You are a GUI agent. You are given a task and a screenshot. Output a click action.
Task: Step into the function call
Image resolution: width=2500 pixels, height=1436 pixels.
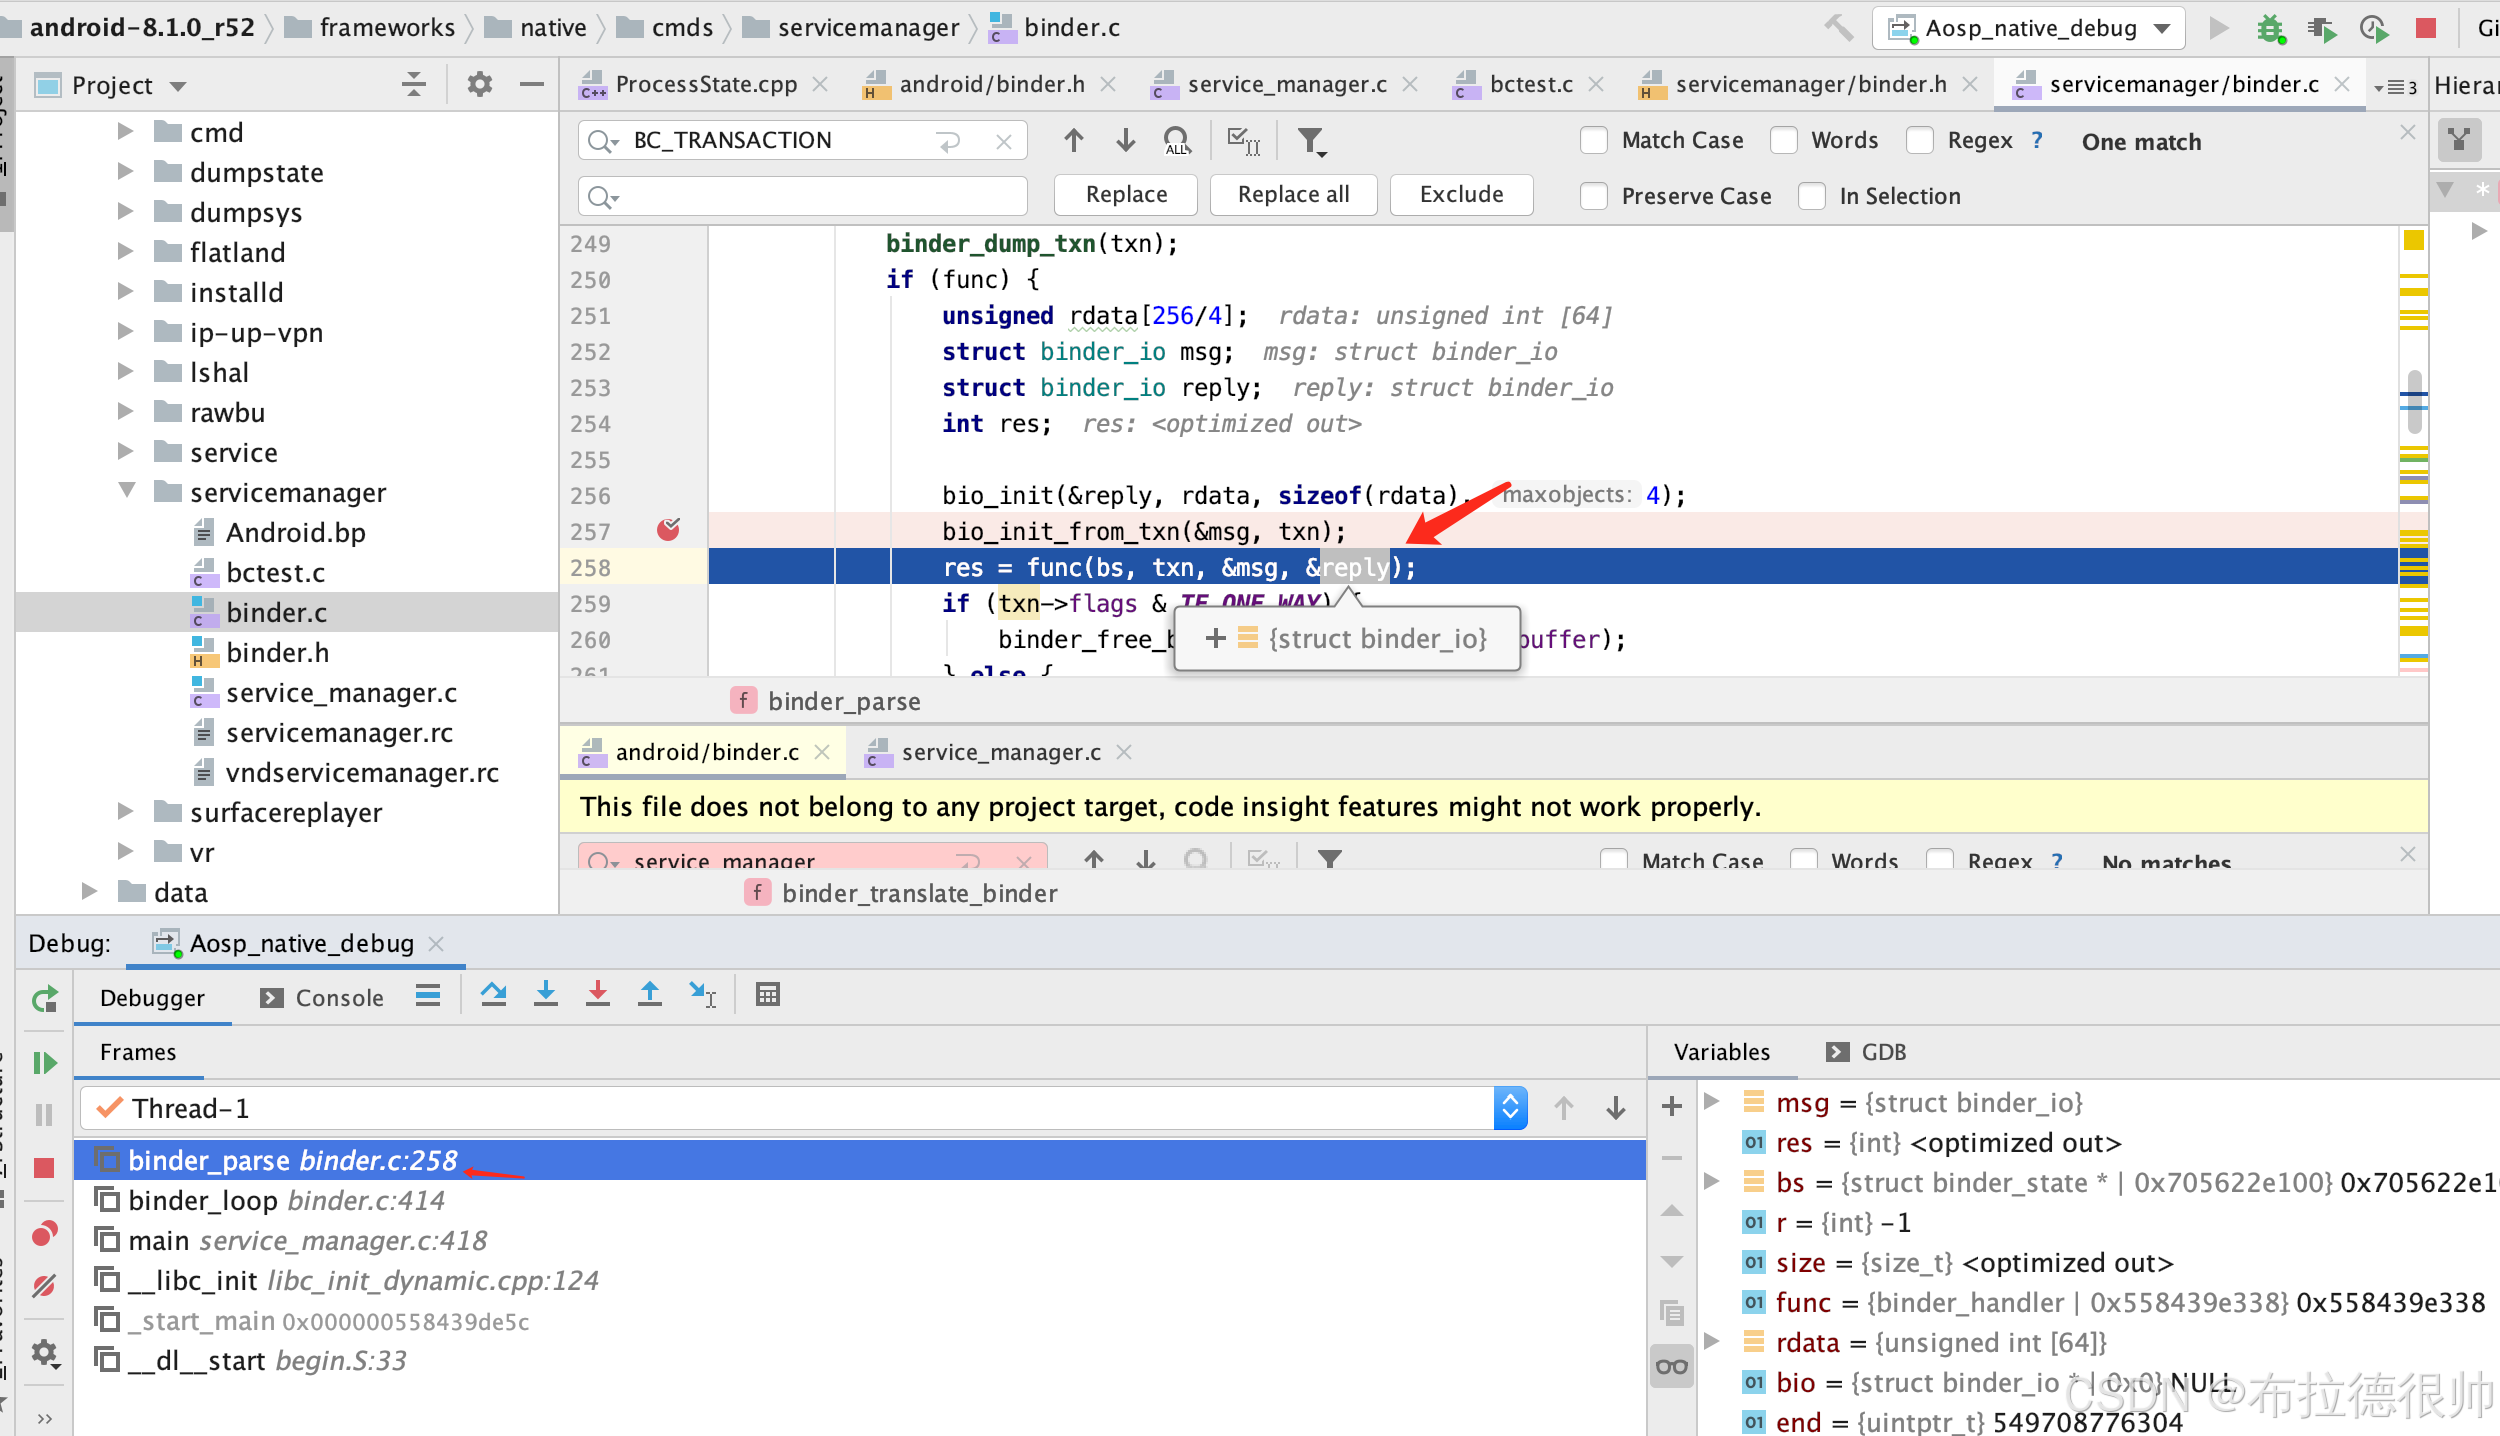point(546,994)
